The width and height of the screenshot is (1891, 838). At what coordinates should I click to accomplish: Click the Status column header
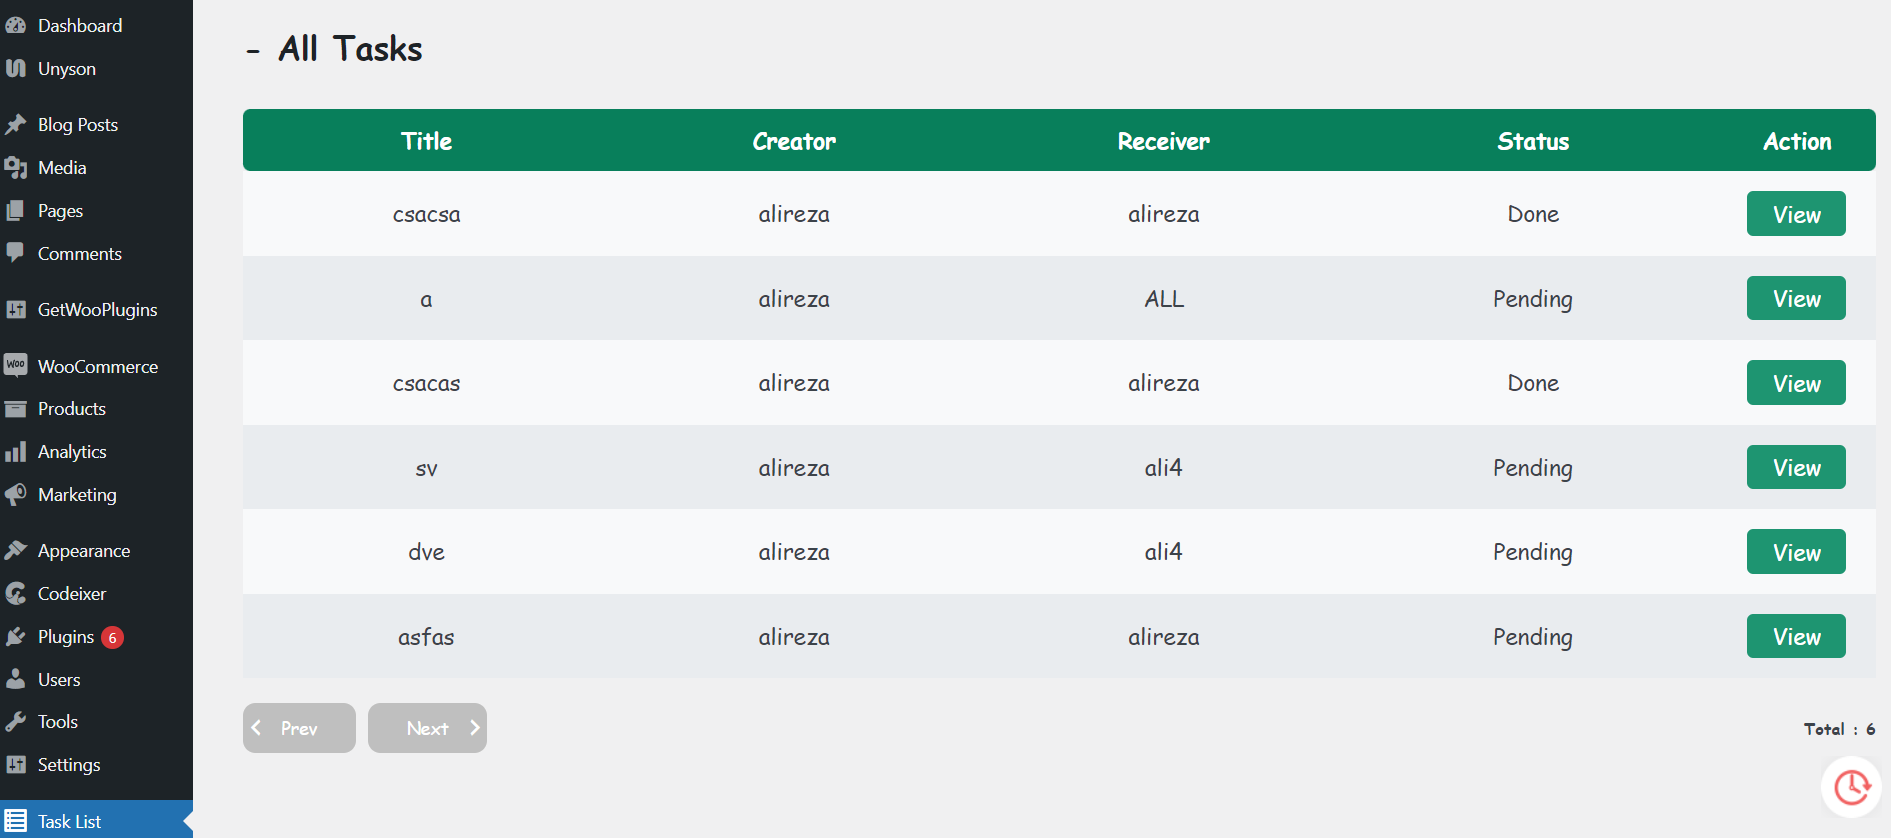[1533, 141]
